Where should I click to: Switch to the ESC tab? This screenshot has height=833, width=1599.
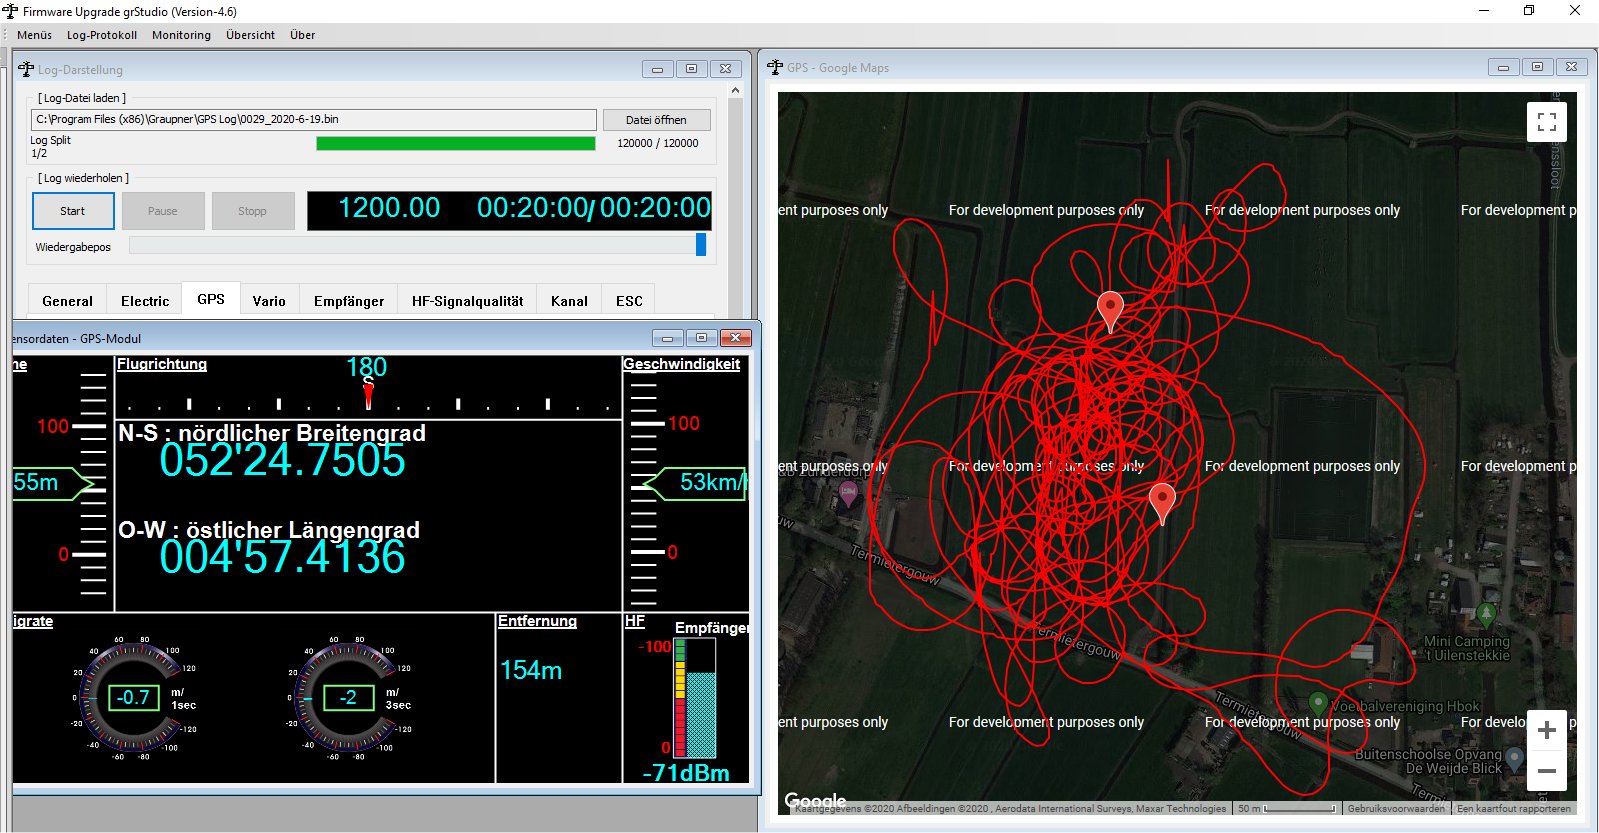click(629, 301)
